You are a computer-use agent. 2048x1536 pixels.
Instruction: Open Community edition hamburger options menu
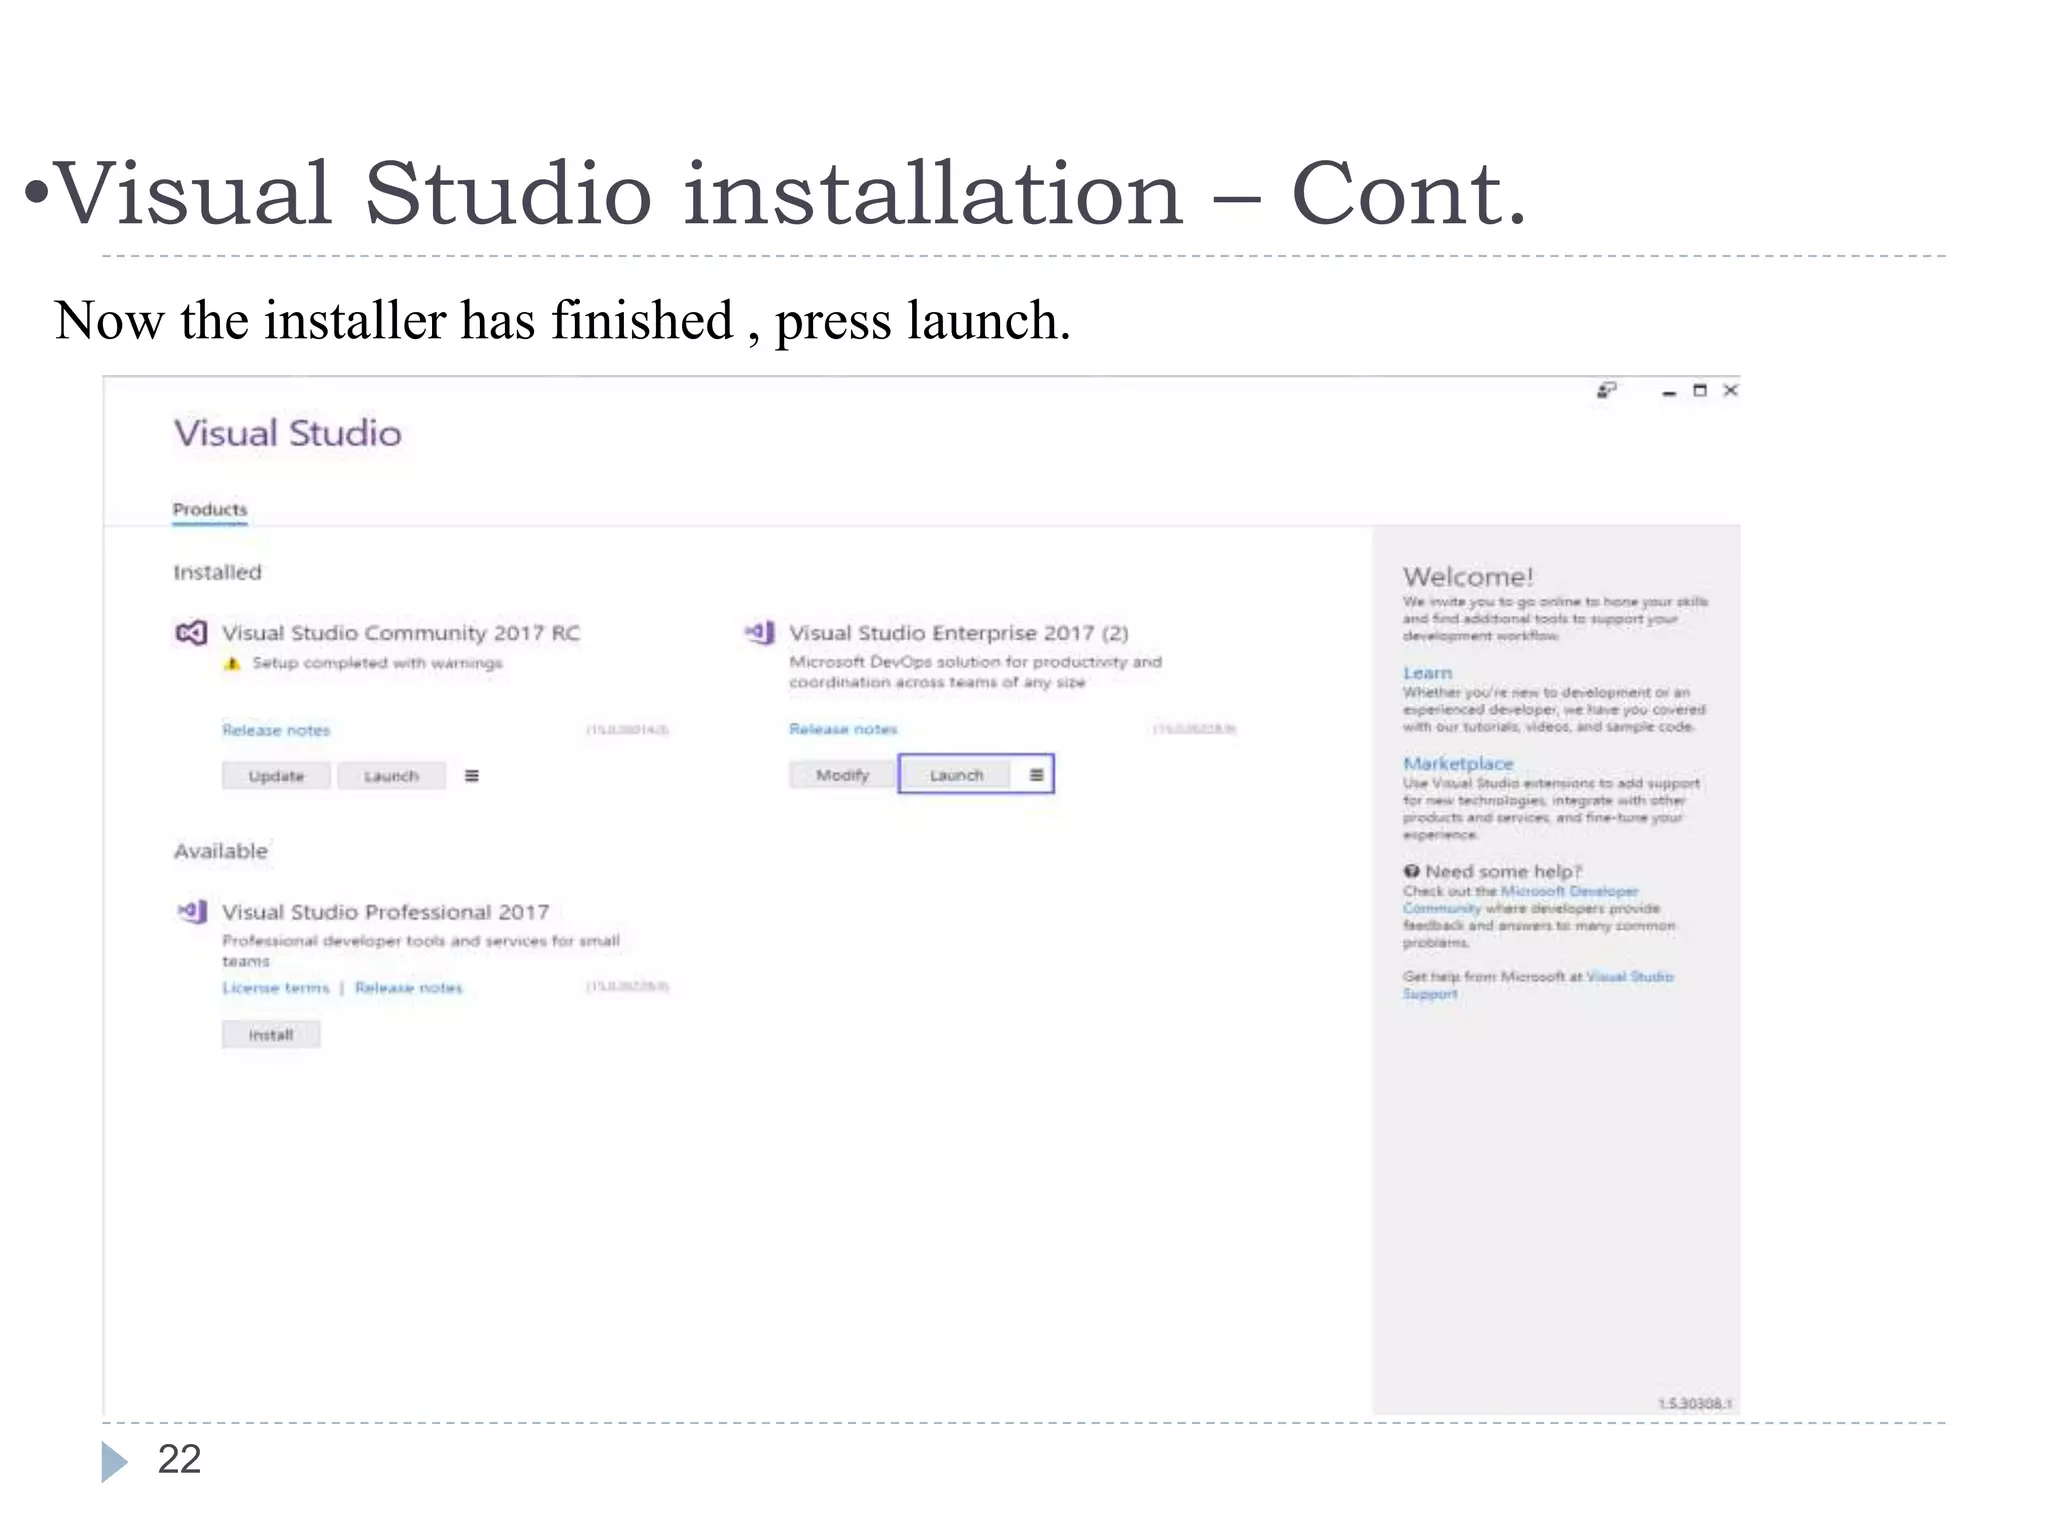click(x=472, y=776)
